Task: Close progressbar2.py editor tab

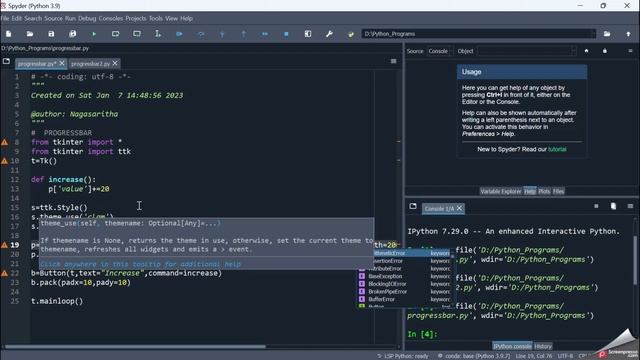Action: point(115,63)
